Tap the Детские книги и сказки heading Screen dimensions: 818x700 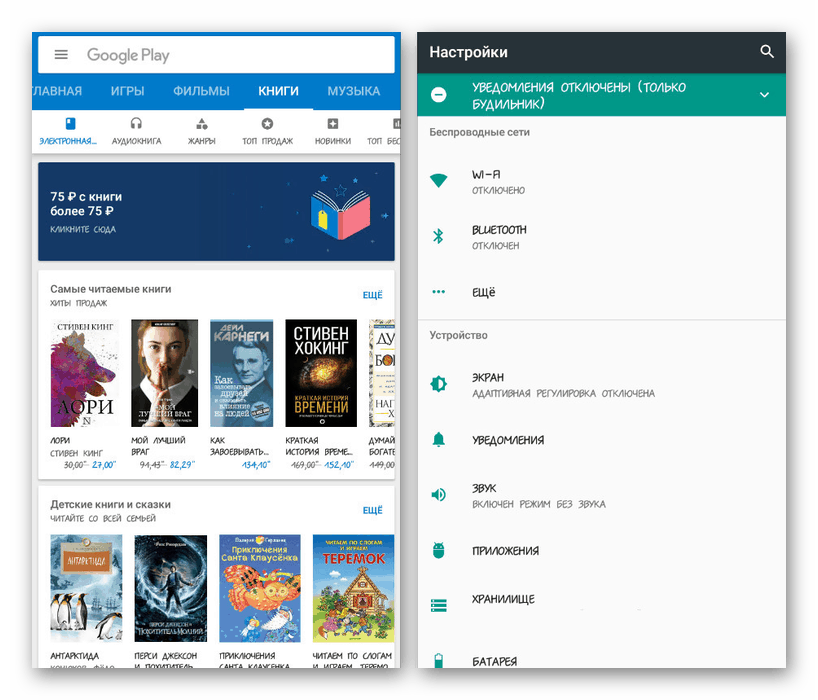pyautogui.click(x=111, y=504)
